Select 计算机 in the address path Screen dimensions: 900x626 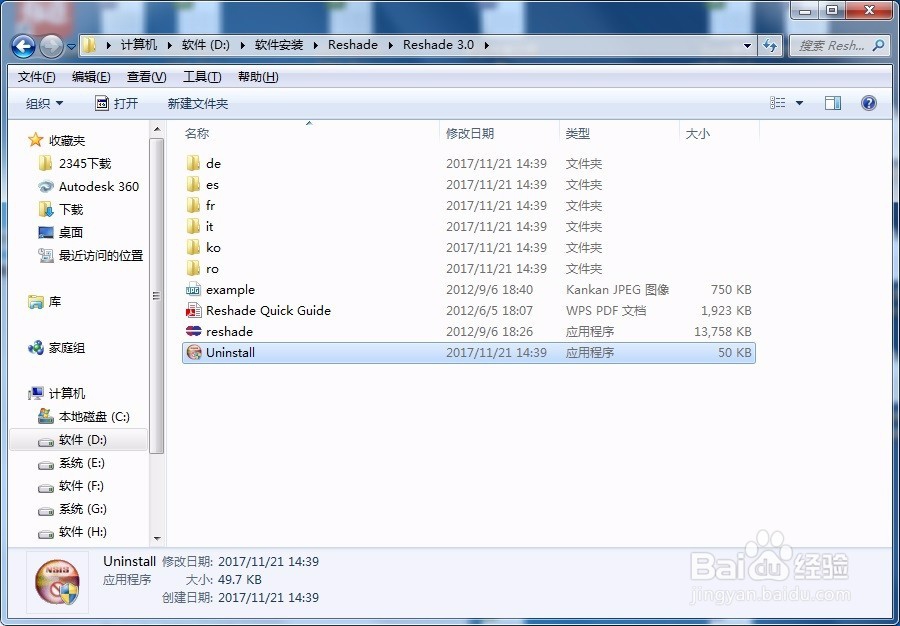pyautogui.click(x=139, y=45)
